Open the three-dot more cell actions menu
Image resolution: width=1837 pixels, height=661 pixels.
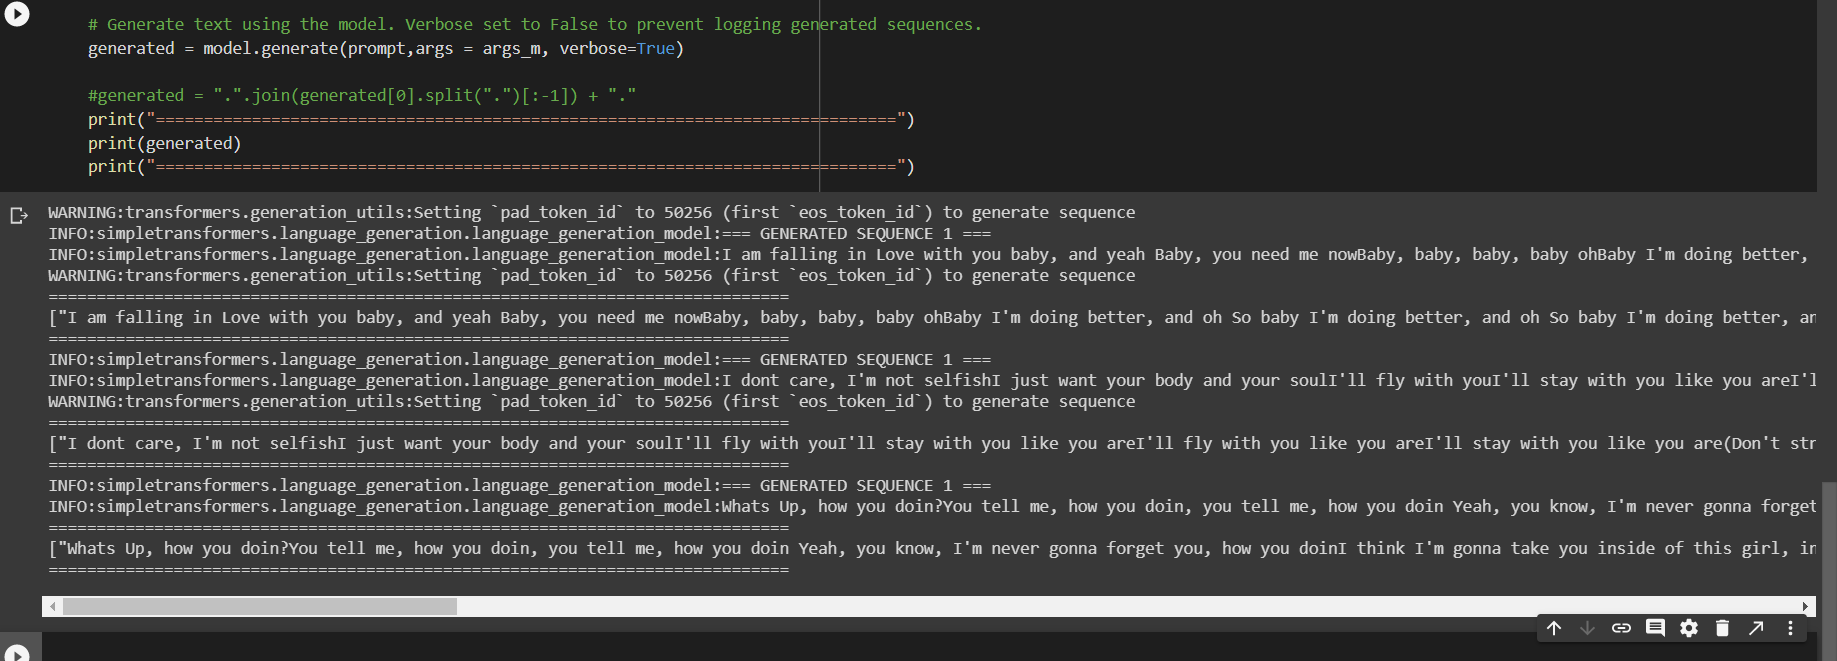click(x=1790, y=628)
